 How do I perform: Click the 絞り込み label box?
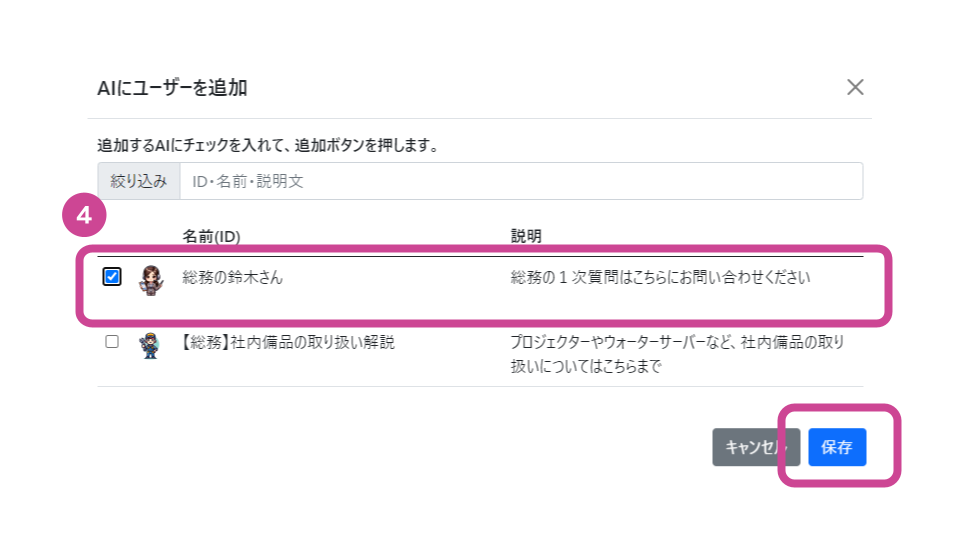(139, 181)
